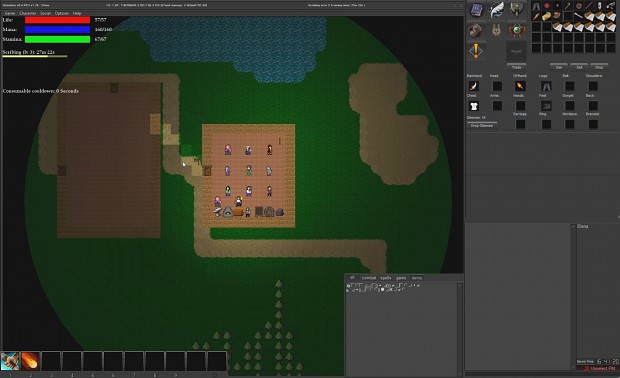
Task: Switch to the gains chat tab
Action: pyautogui.click(x=401, y=278)
